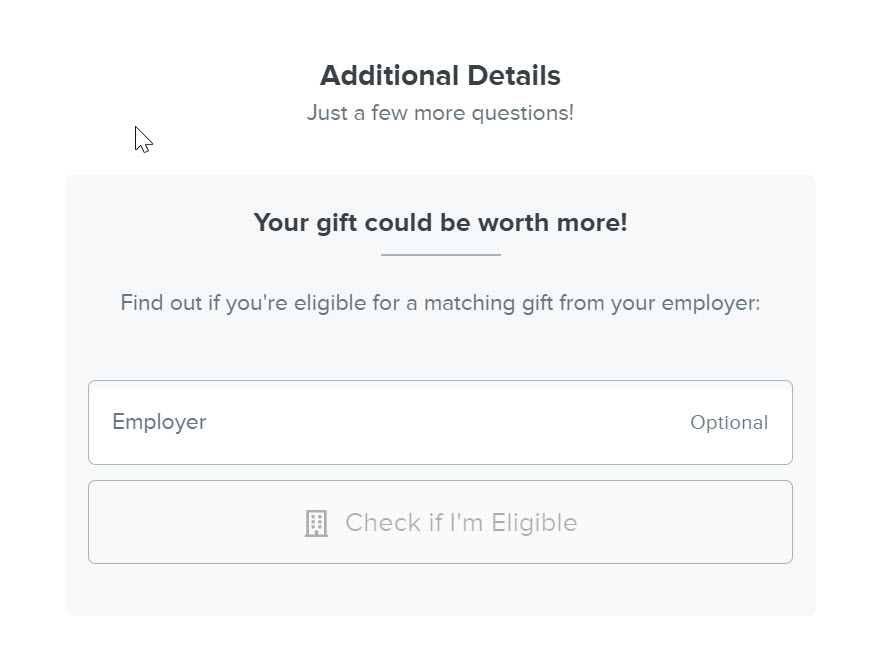Image resolution: width=879 pixels, height=666 pixels.
Task: Click the Additional Details heading
Action: [x=440, y=76]
